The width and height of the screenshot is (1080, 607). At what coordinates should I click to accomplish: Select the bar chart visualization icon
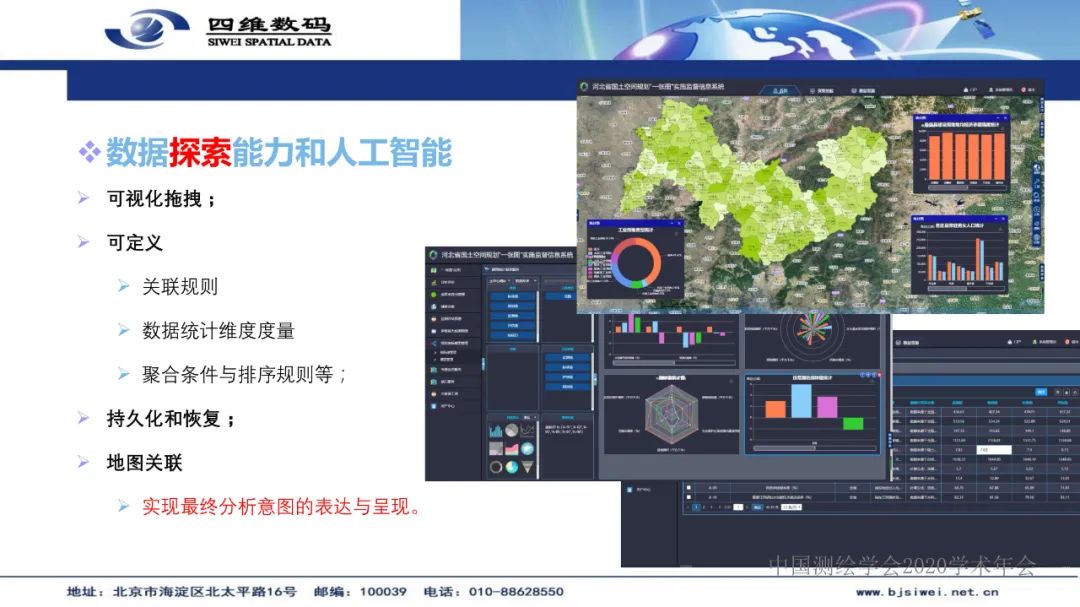tap(496, 431)
